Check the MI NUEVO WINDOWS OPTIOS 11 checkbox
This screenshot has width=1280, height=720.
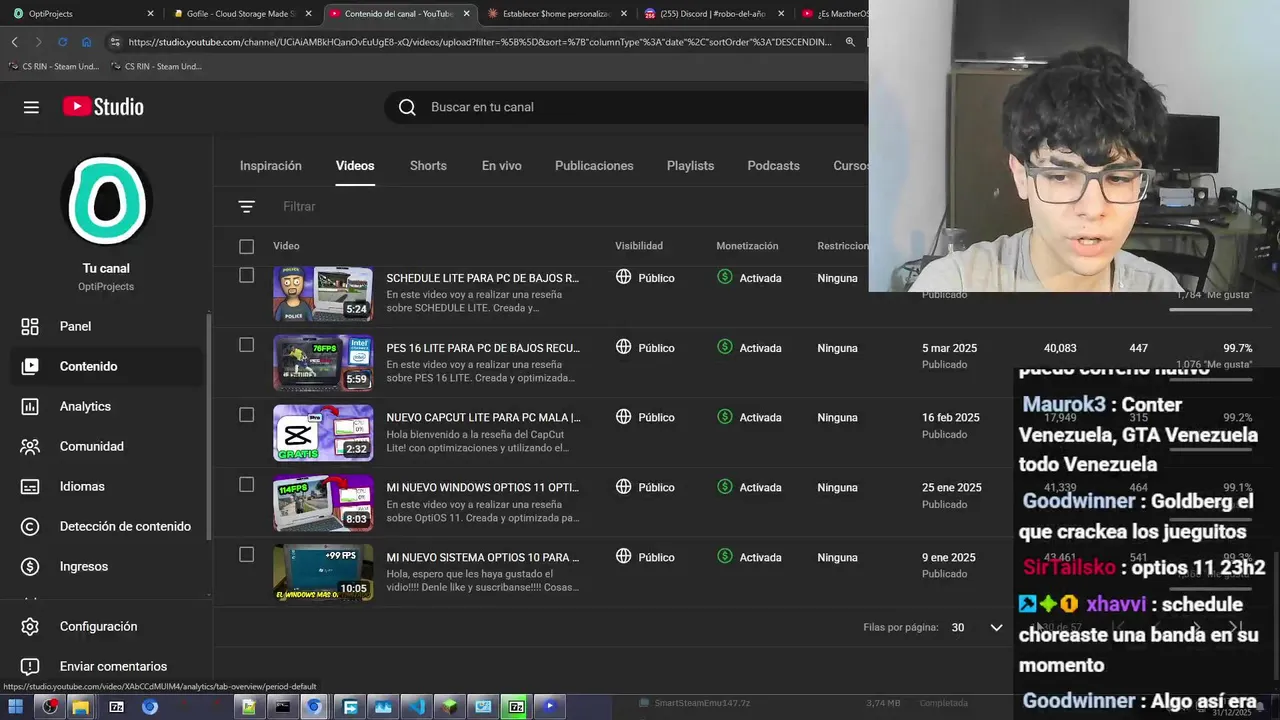[247, 485]
